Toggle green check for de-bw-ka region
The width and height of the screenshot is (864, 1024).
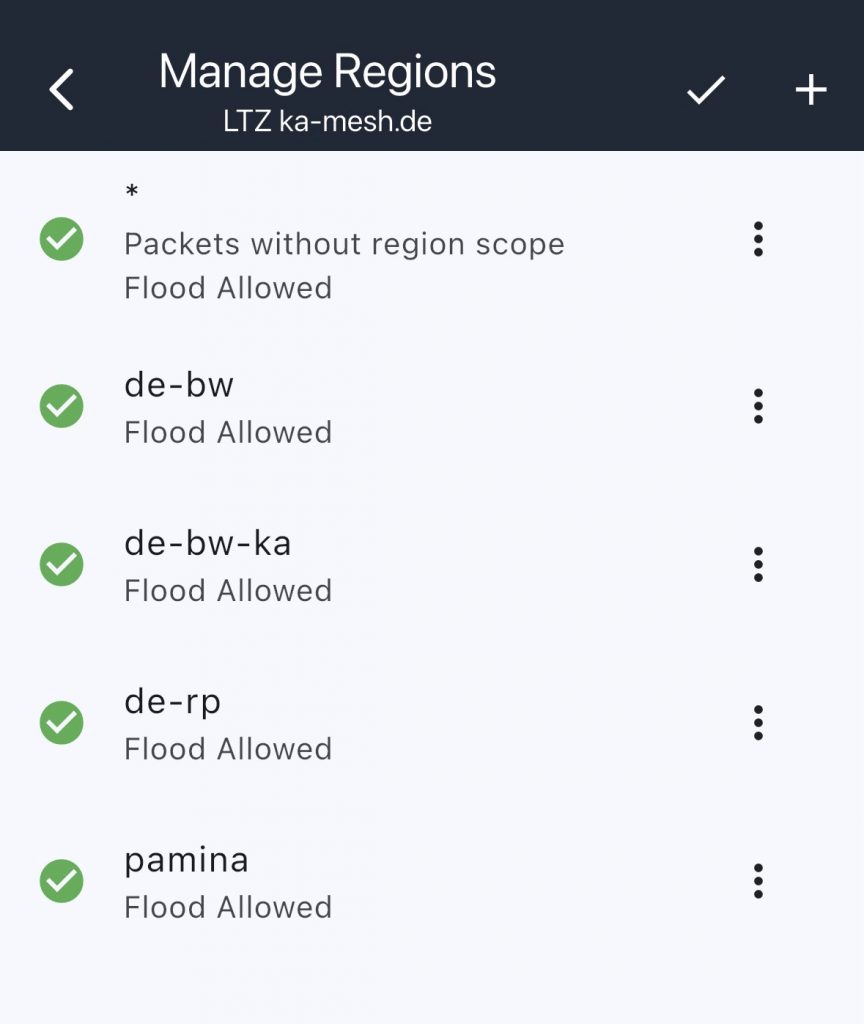[62, 565]
